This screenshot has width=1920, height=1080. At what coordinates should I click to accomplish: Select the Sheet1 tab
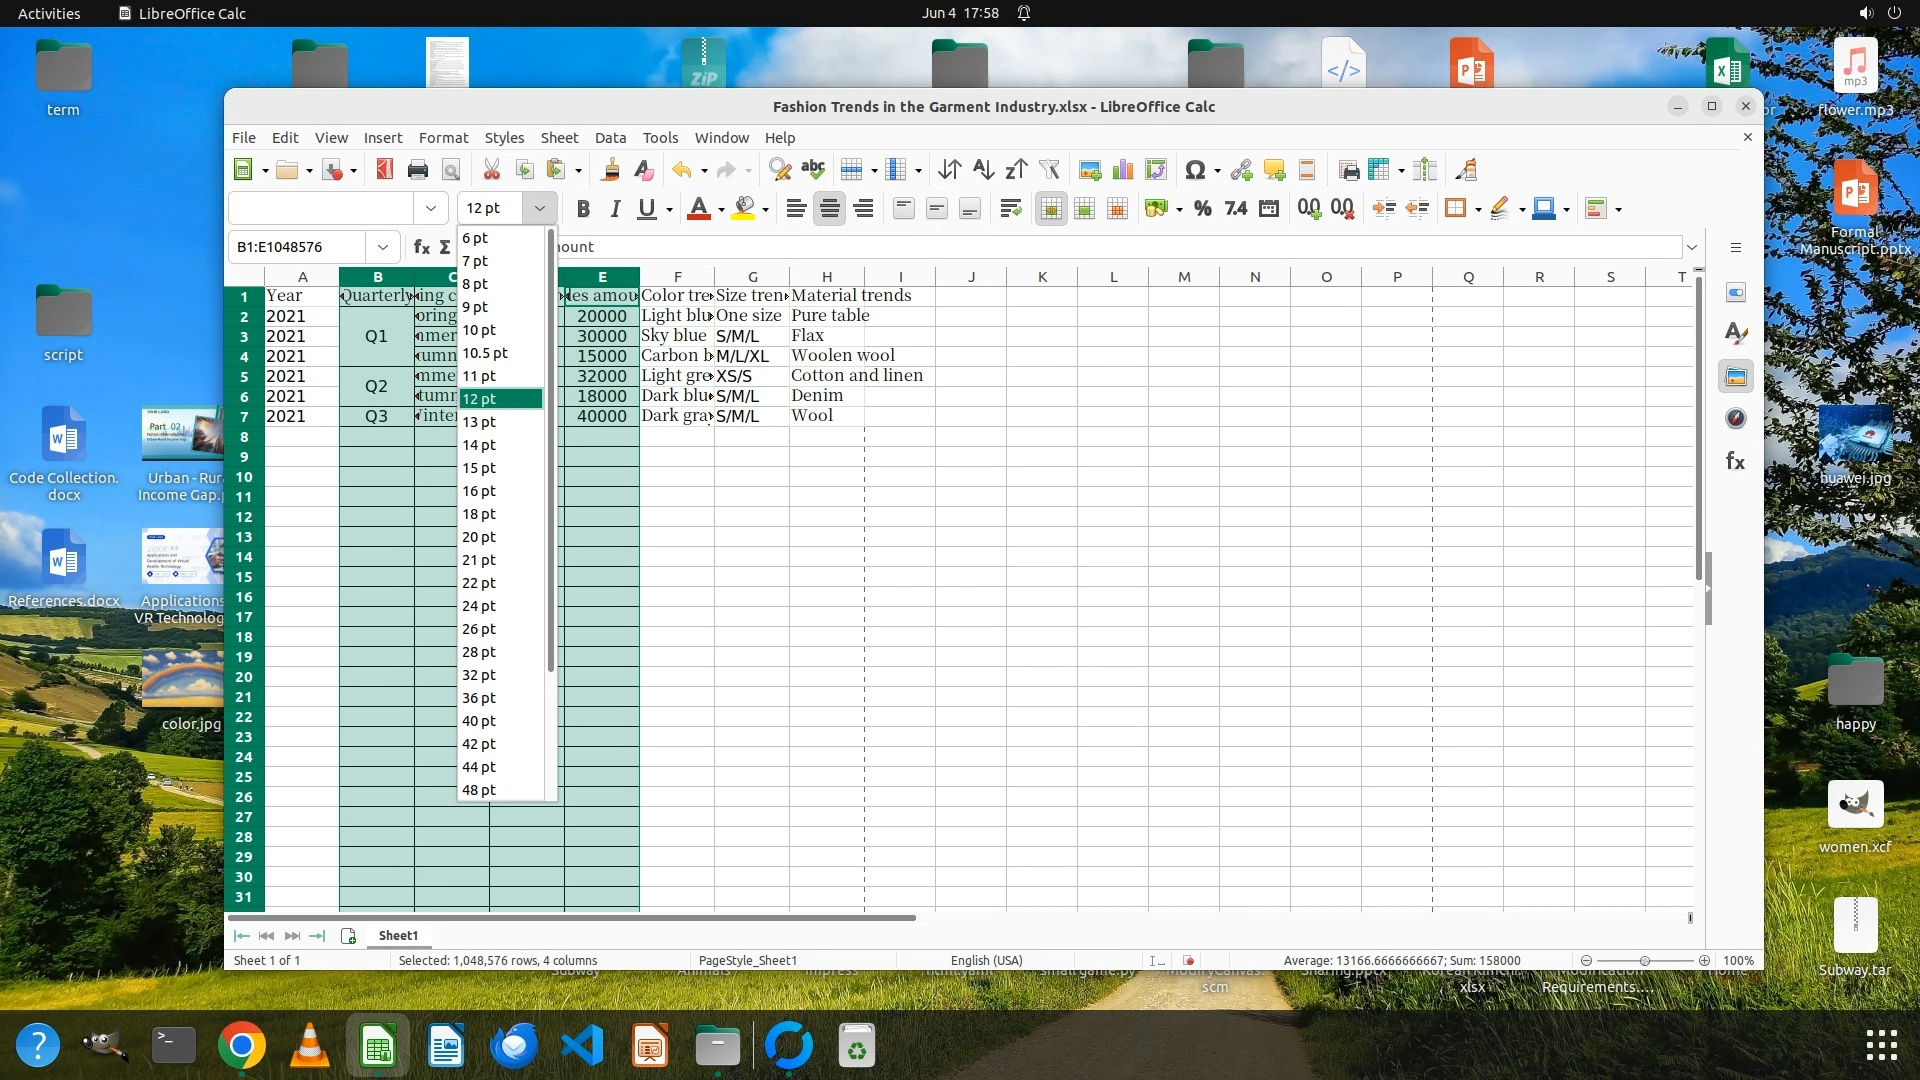point(398,936)
